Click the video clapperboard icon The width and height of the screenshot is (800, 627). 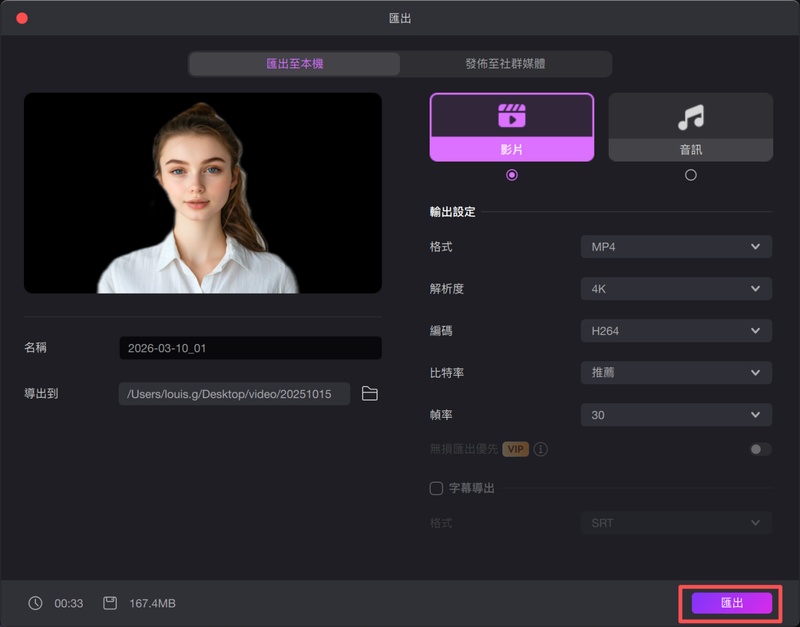point(511,115)
